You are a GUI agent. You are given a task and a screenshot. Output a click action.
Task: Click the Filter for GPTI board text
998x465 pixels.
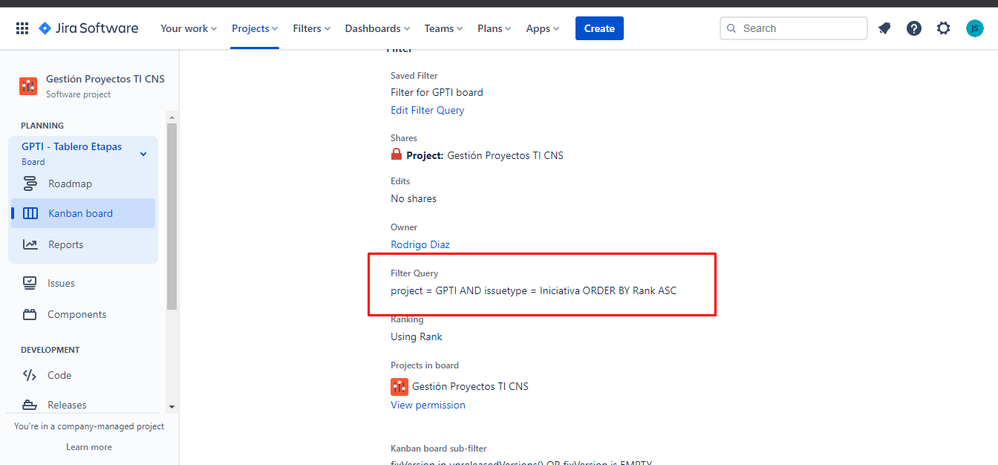tap(437, 92)
